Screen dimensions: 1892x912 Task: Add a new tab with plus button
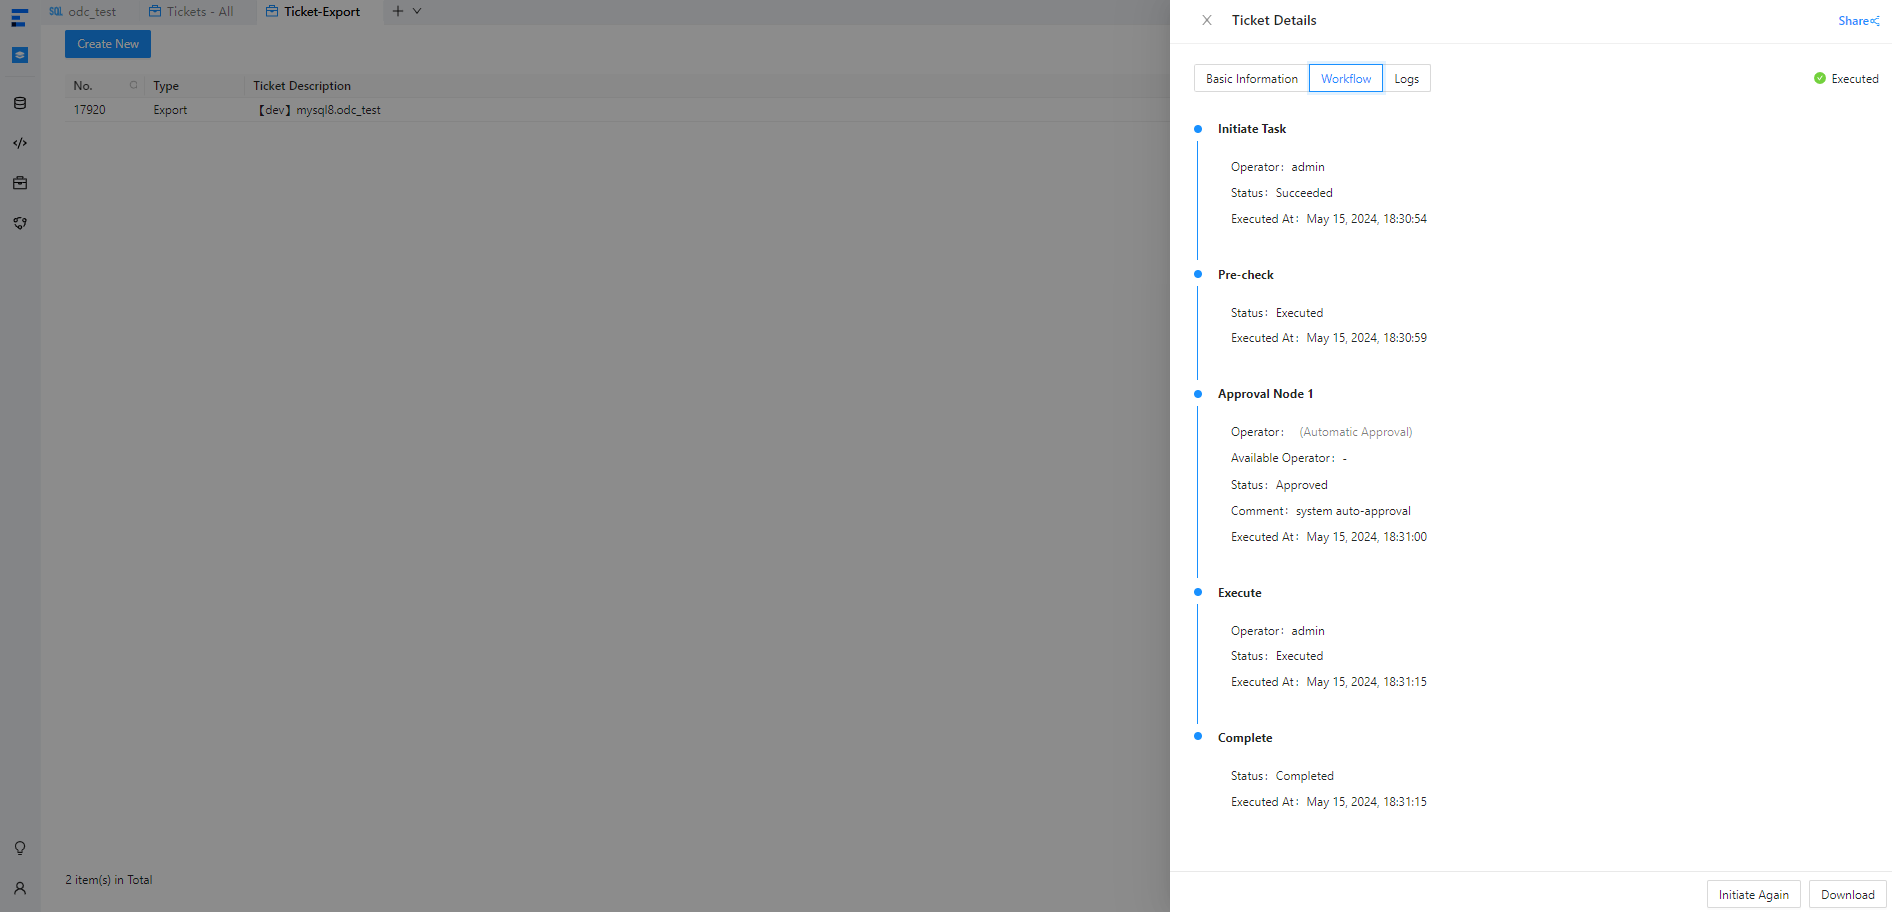(x=398, y=11)
